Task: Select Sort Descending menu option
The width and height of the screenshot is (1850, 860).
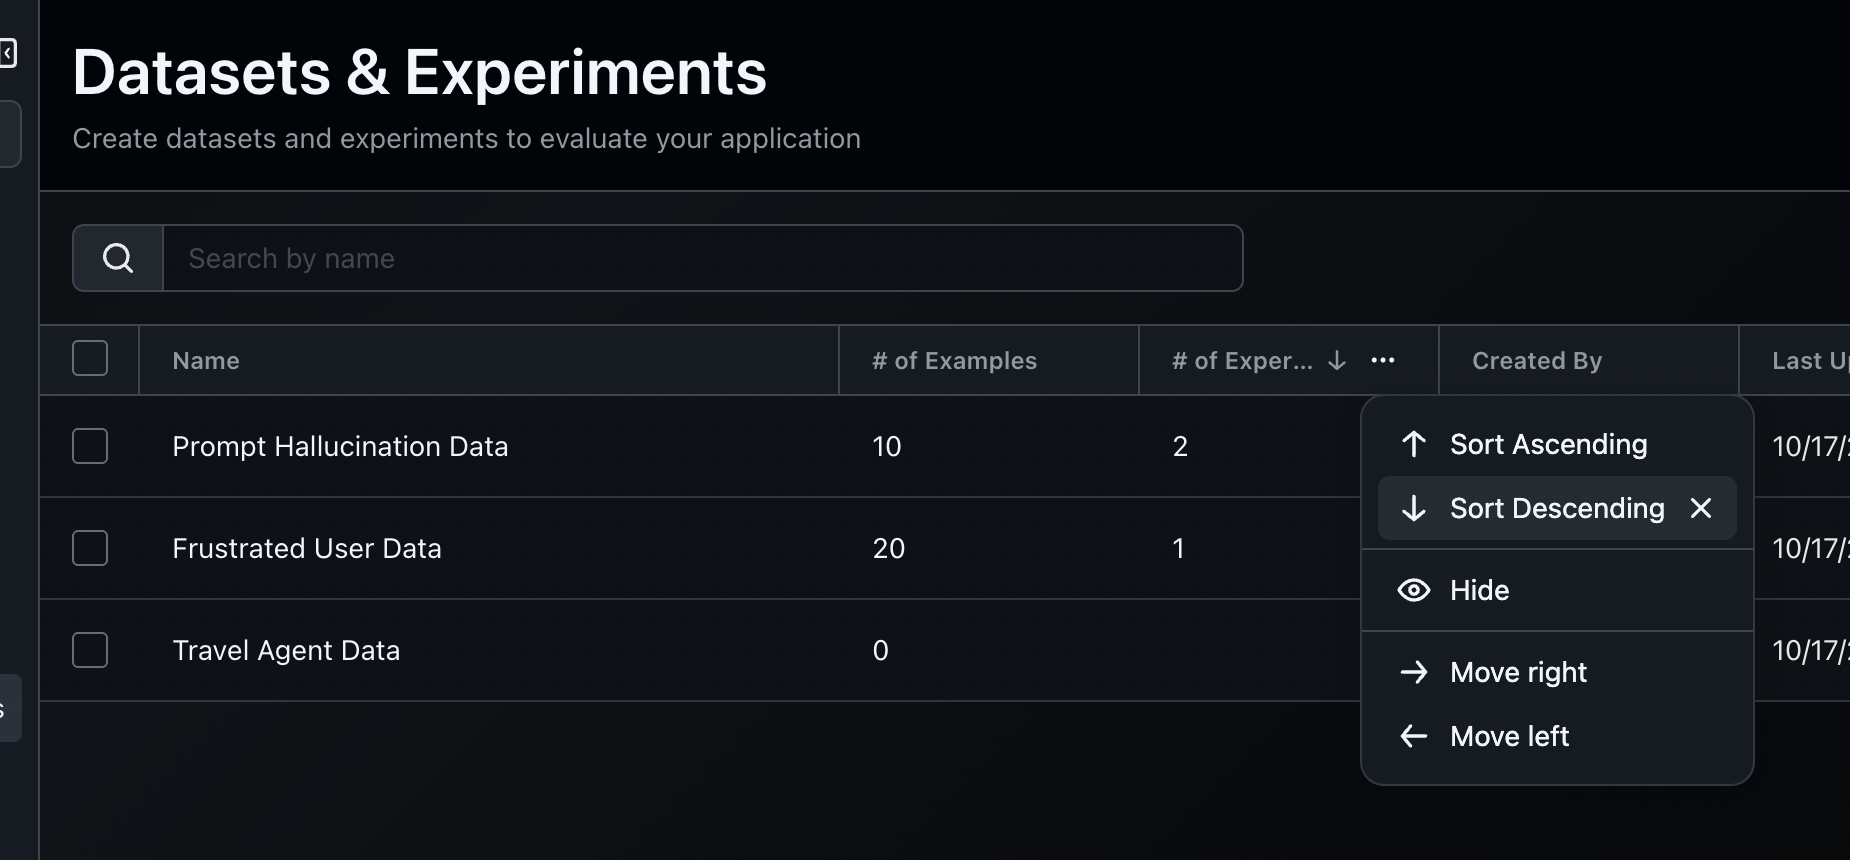Action: (x=1556, y=508)
